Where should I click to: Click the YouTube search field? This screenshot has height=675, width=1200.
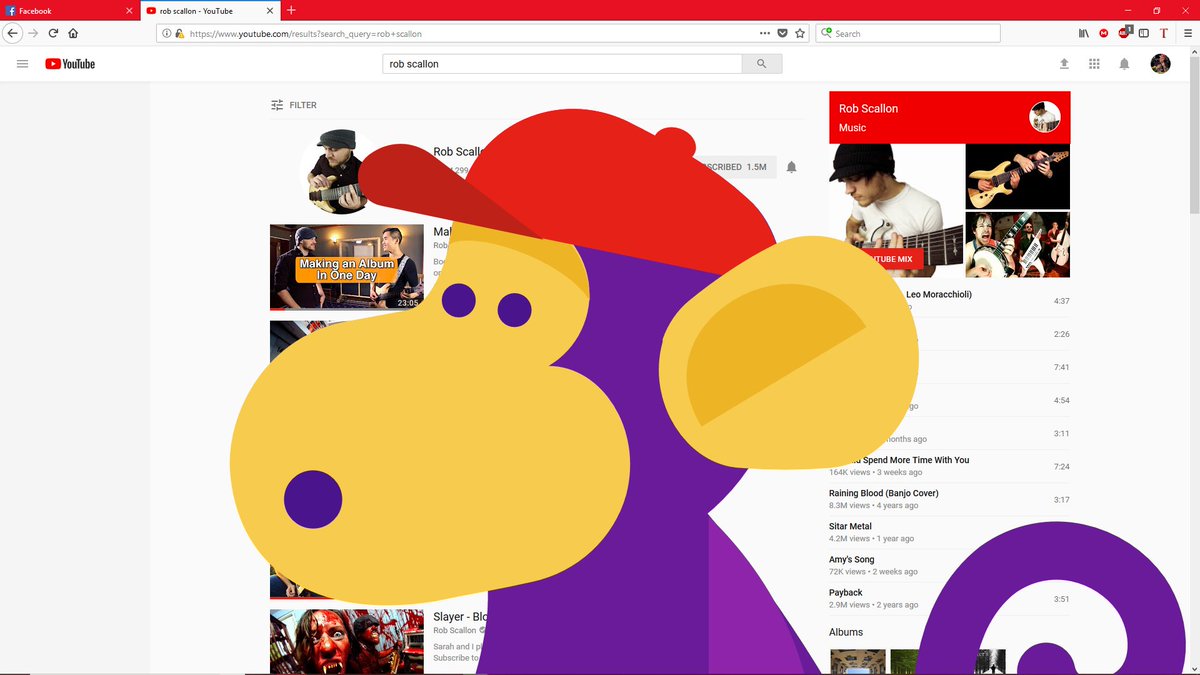[562, 64]
